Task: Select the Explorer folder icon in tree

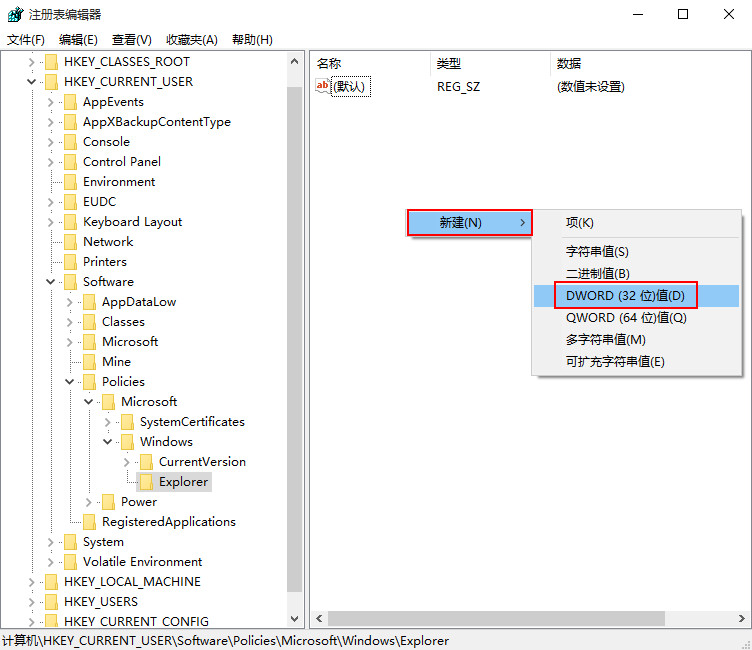Action: click(146, 482)
